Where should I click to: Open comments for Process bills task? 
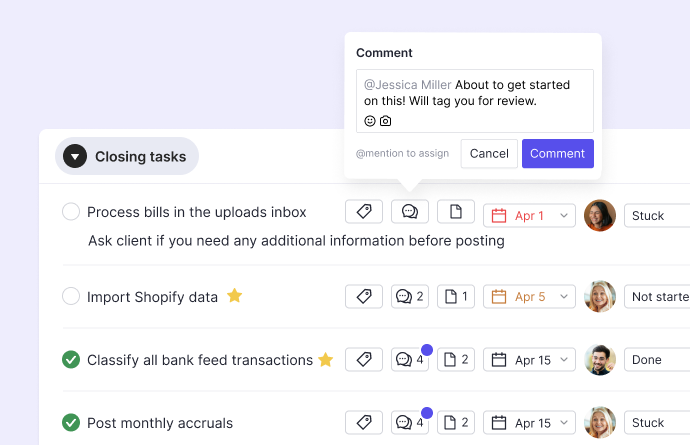pyautogui.click(x=410, y=212)
